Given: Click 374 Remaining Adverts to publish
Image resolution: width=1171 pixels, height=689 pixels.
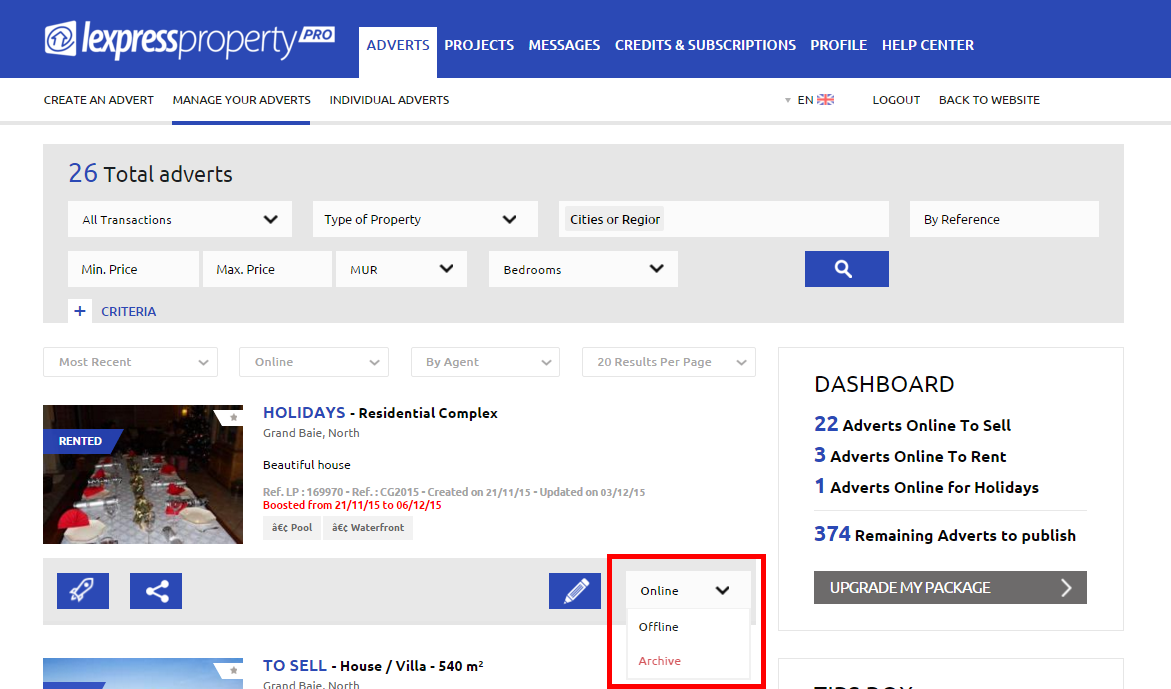Looking at the screenshot, I should (945, 534).
